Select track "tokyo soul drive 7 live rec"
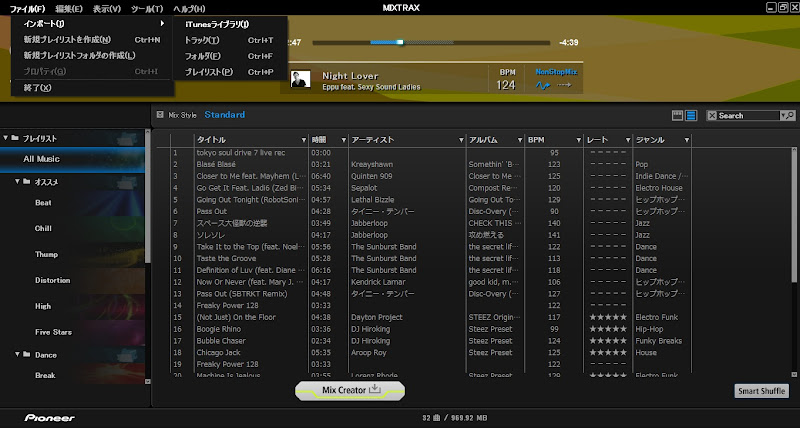The image size is (800, 428). point(241,153)
